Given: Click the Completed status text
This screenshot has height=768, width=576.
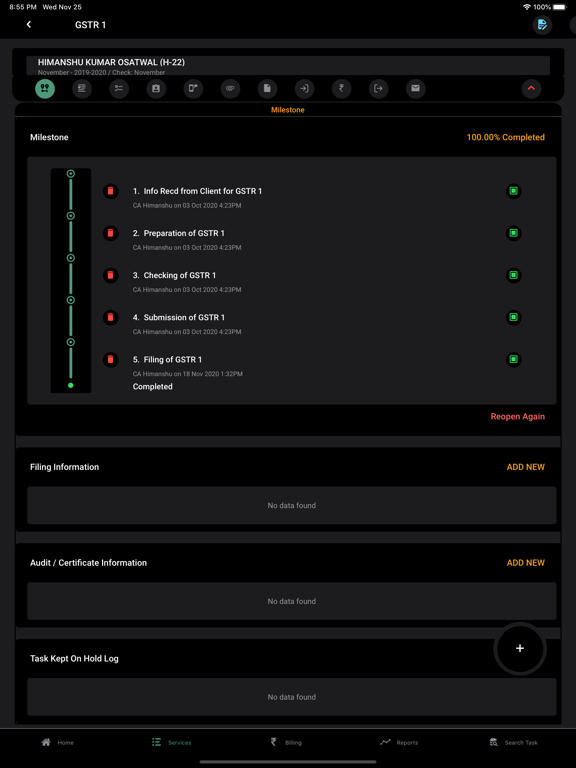Looking at the screenshot, I should [152, 386].
